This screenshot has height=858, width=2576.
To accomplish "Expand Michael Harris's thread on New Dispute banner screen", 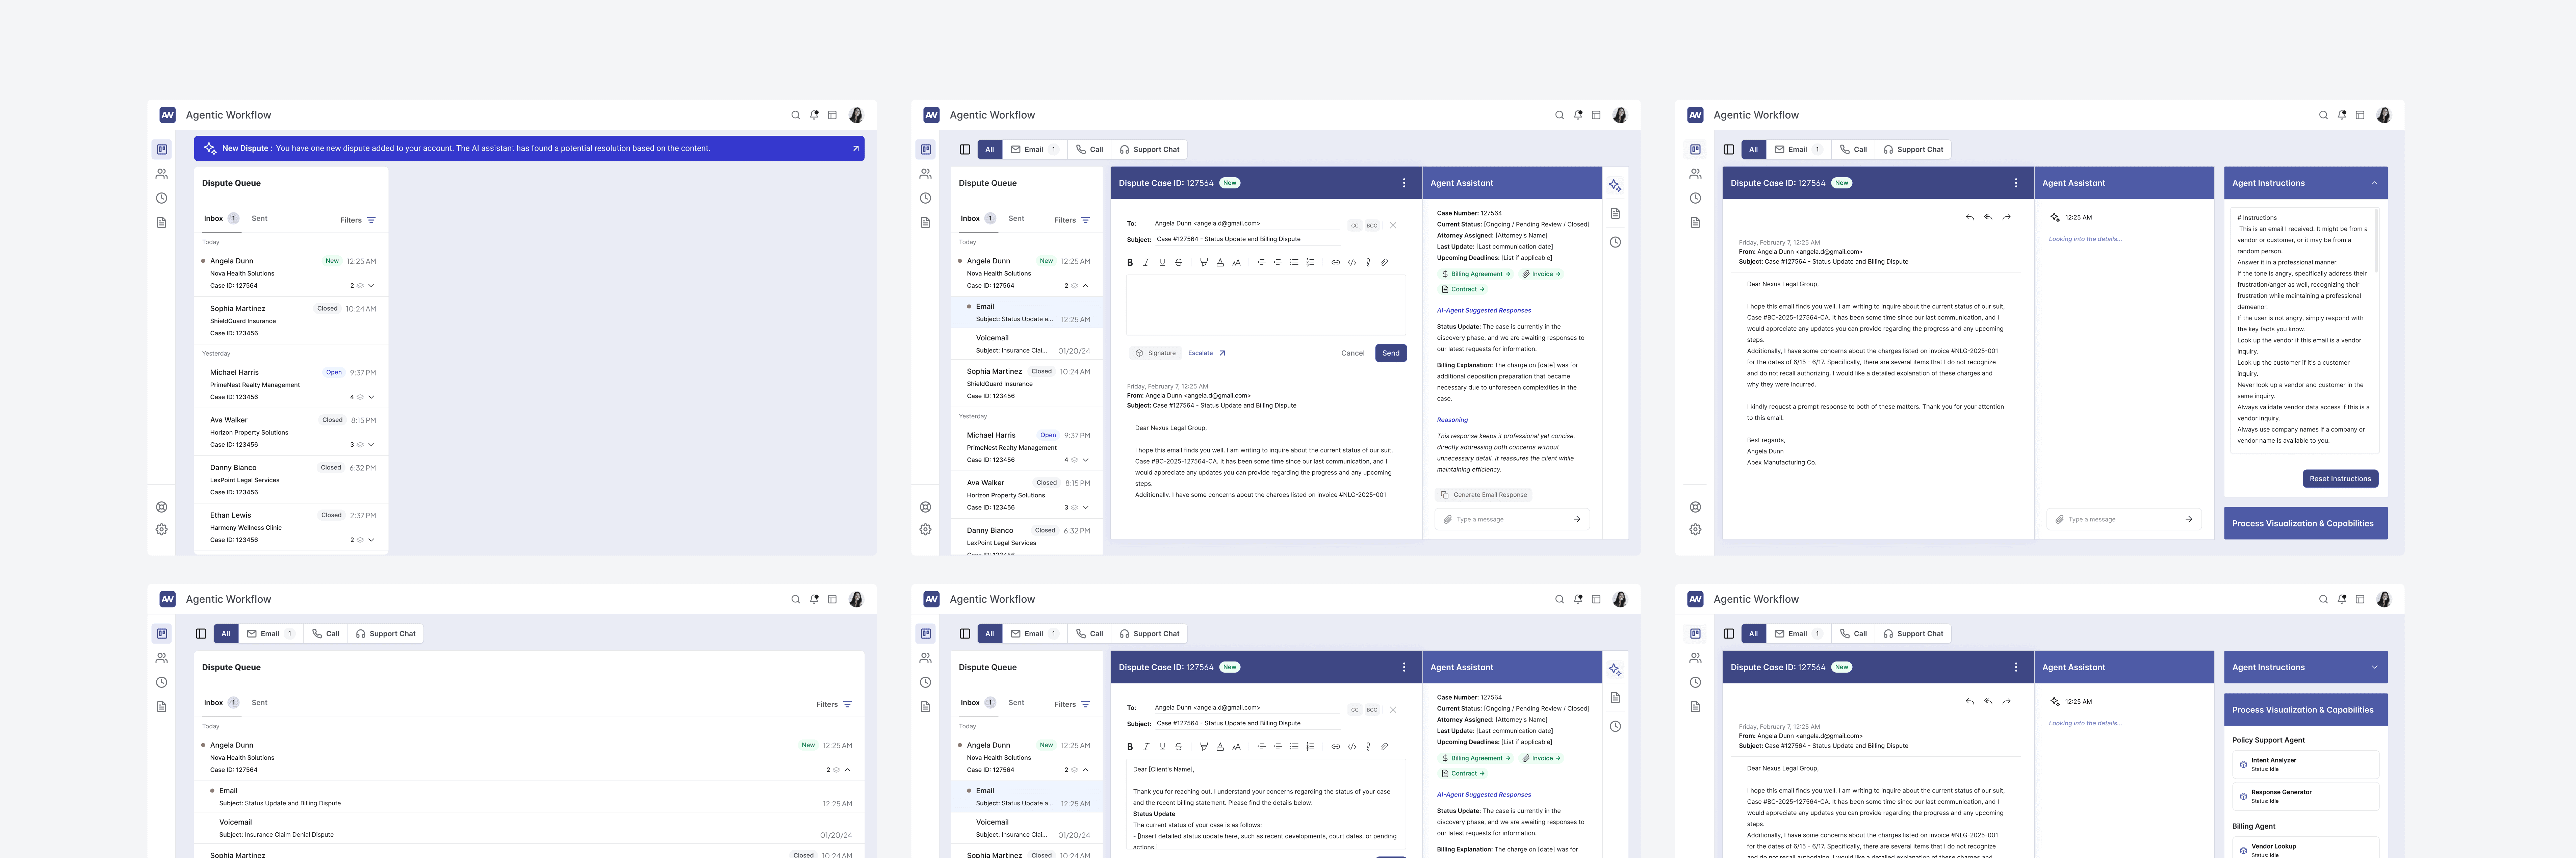I will [371, 397].
